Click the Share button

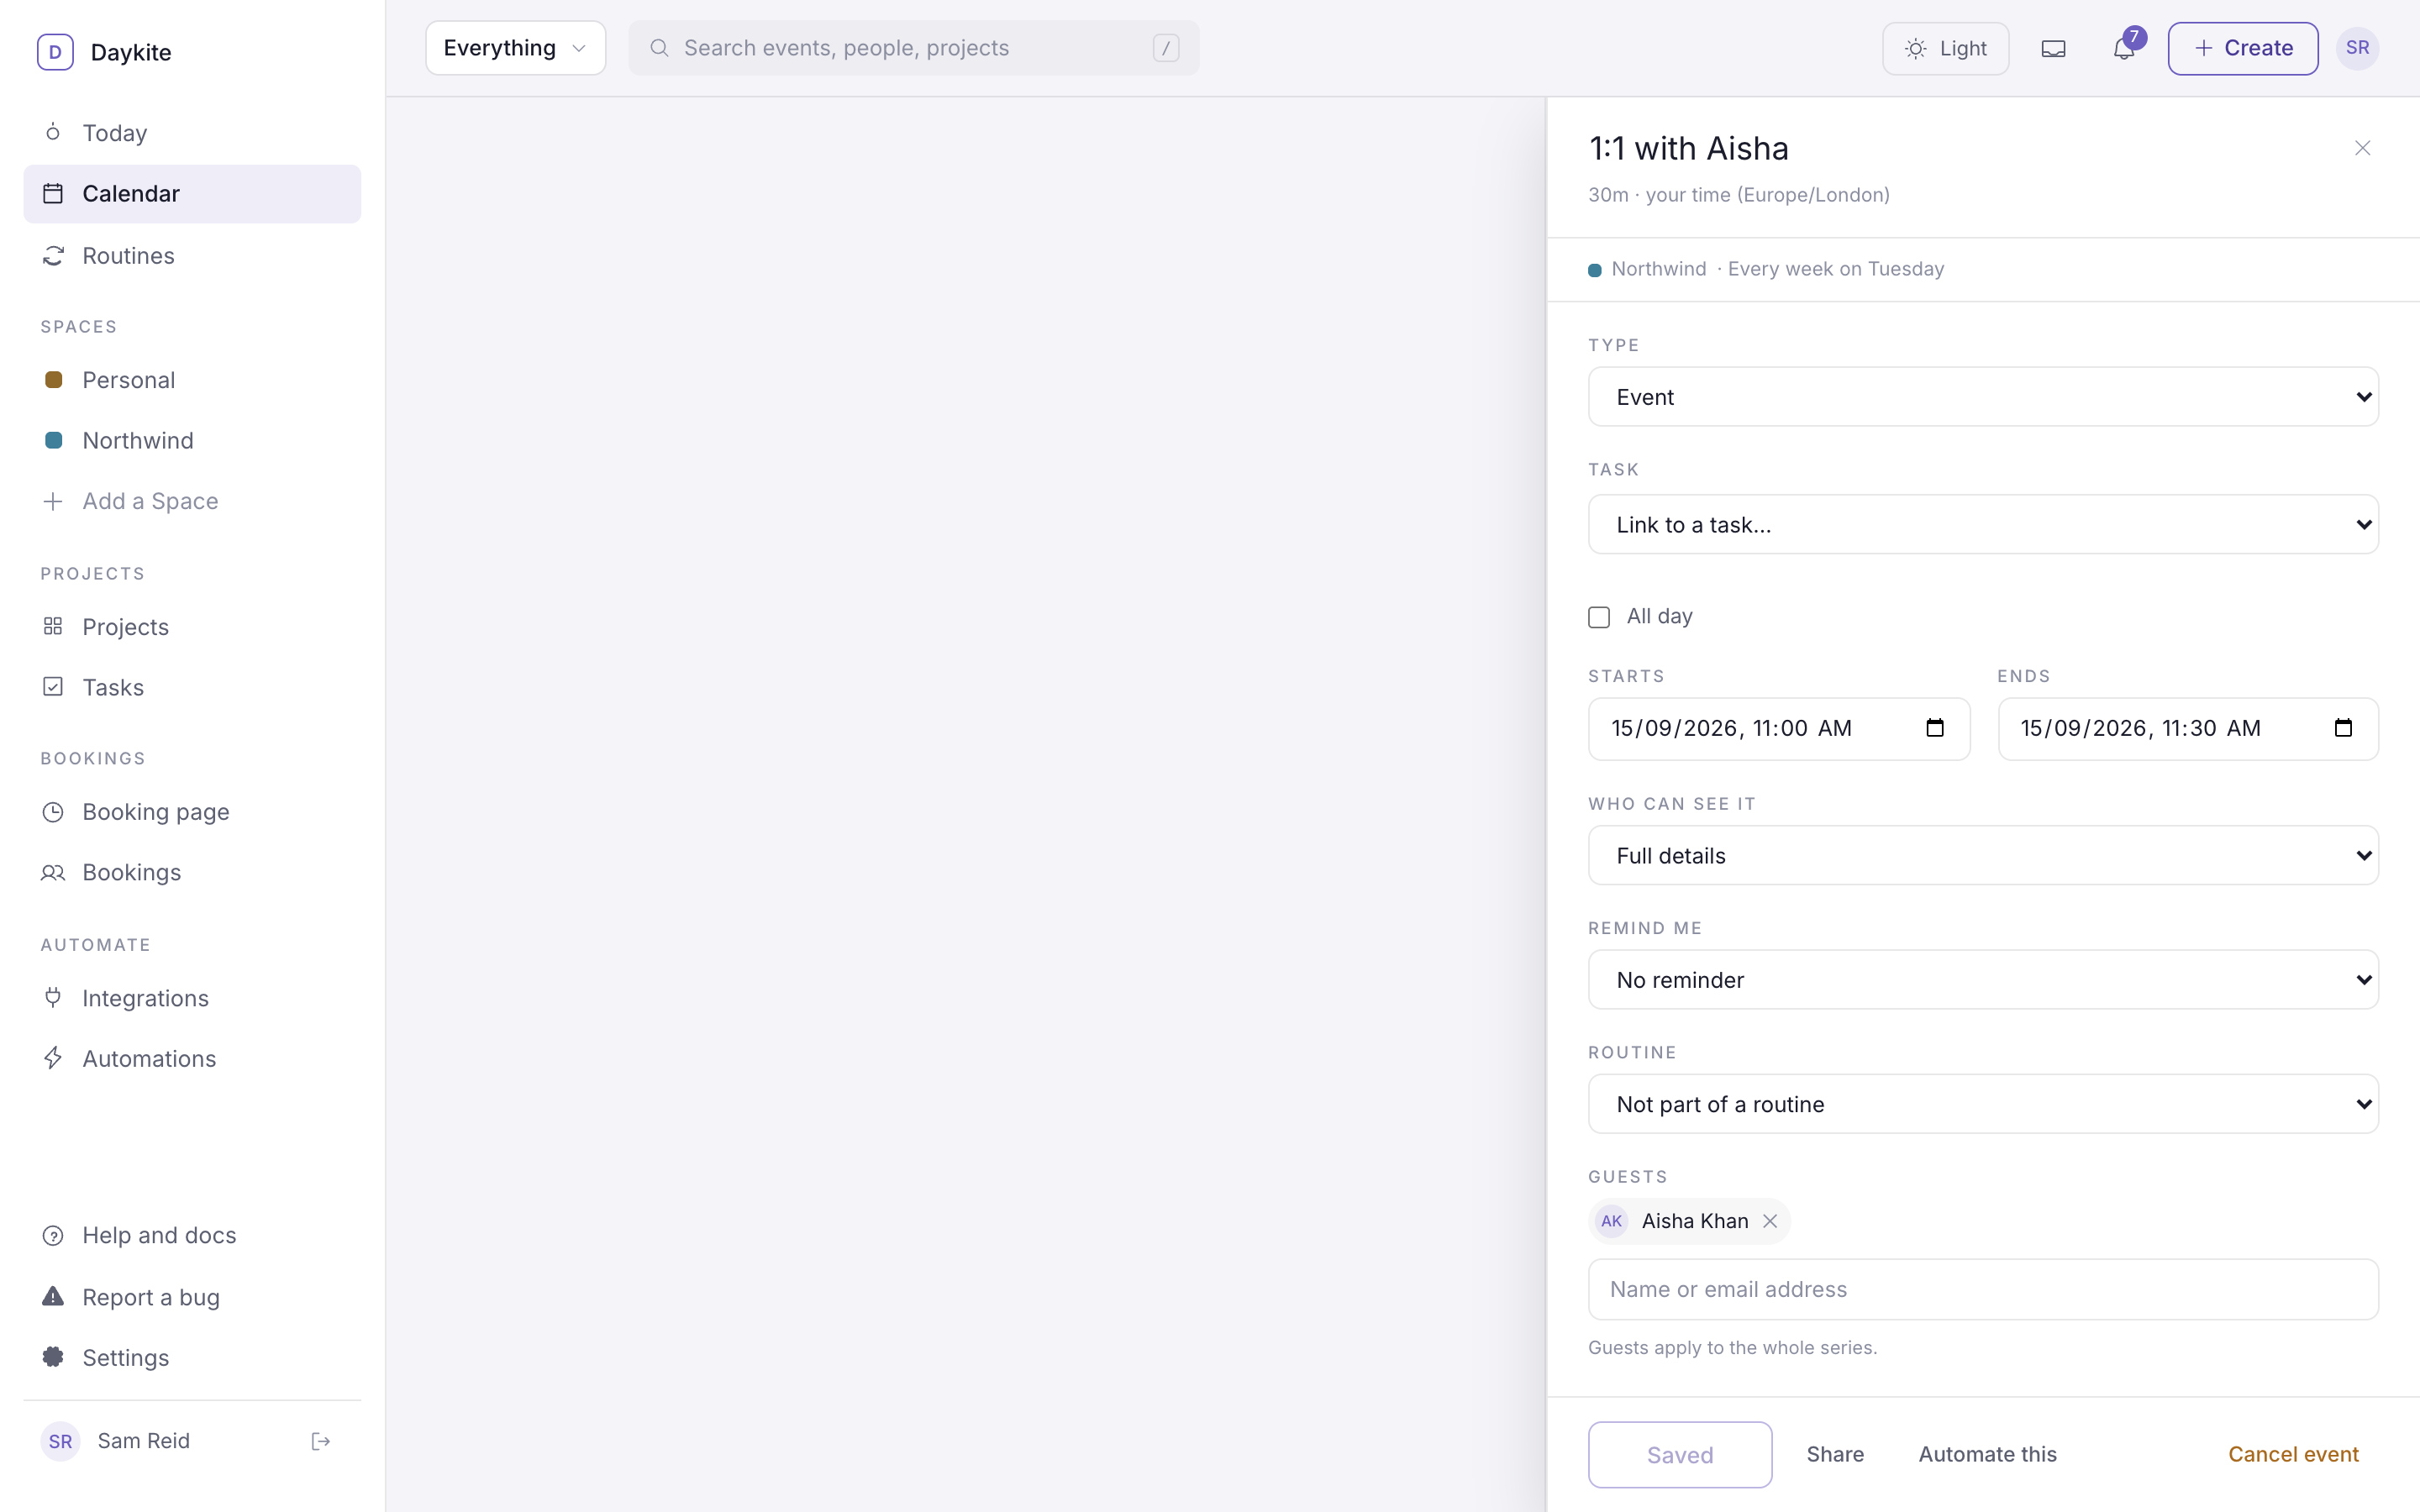[1835, 1455]
